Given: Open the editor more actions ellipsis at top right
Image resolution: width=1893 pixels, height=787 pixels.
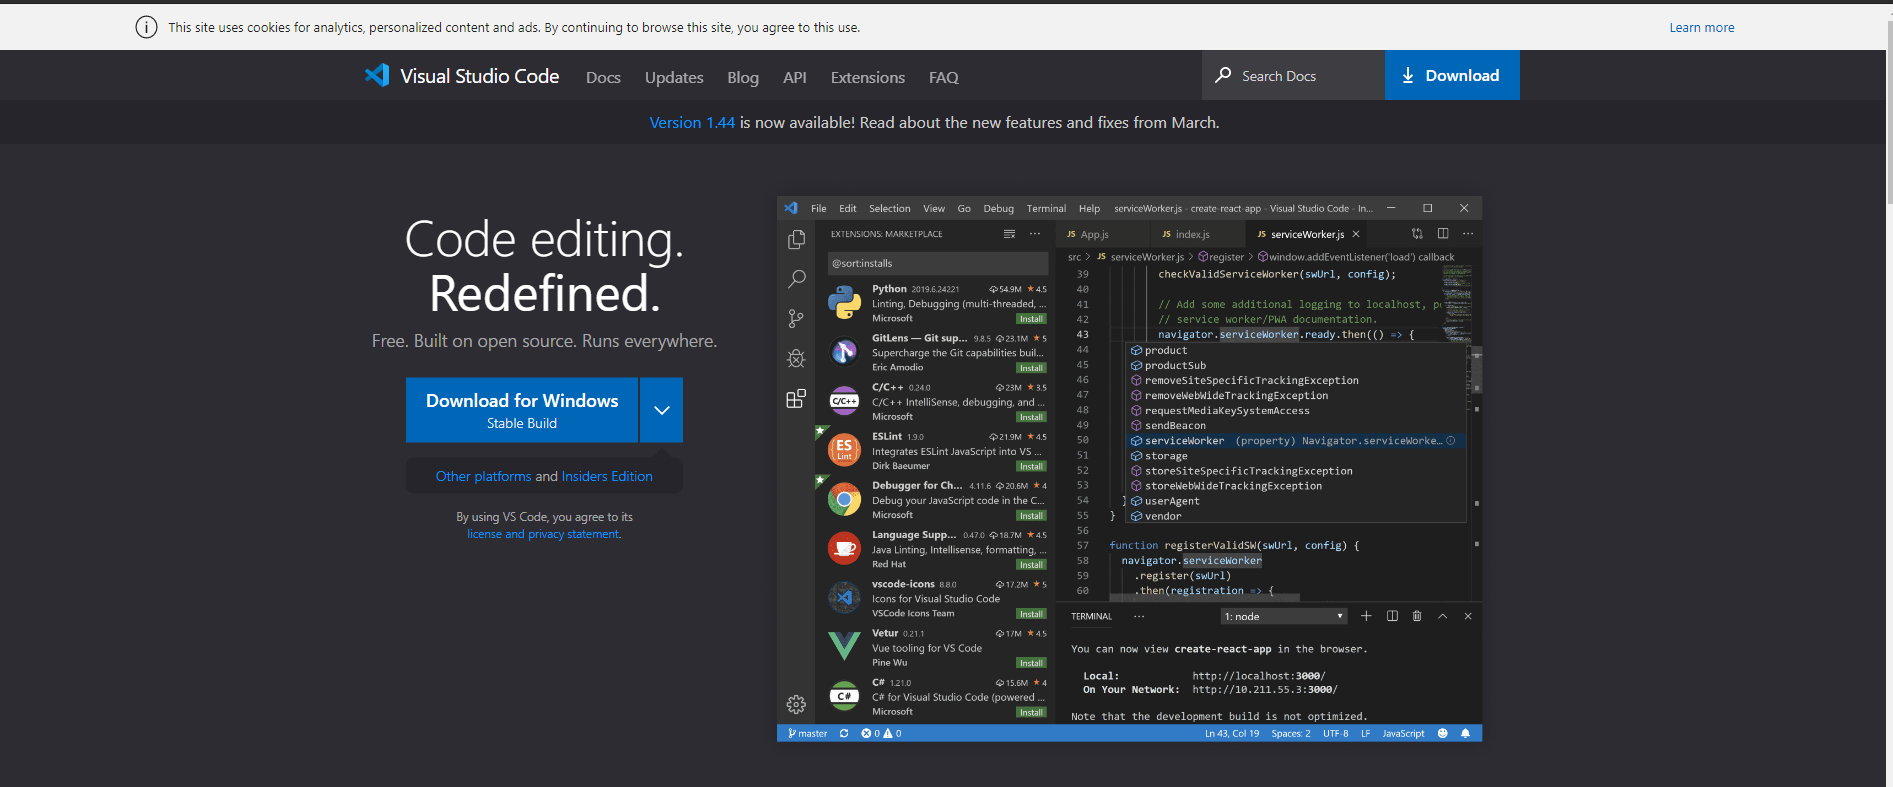Looking at the screenshot, I should click(1468, 234).
